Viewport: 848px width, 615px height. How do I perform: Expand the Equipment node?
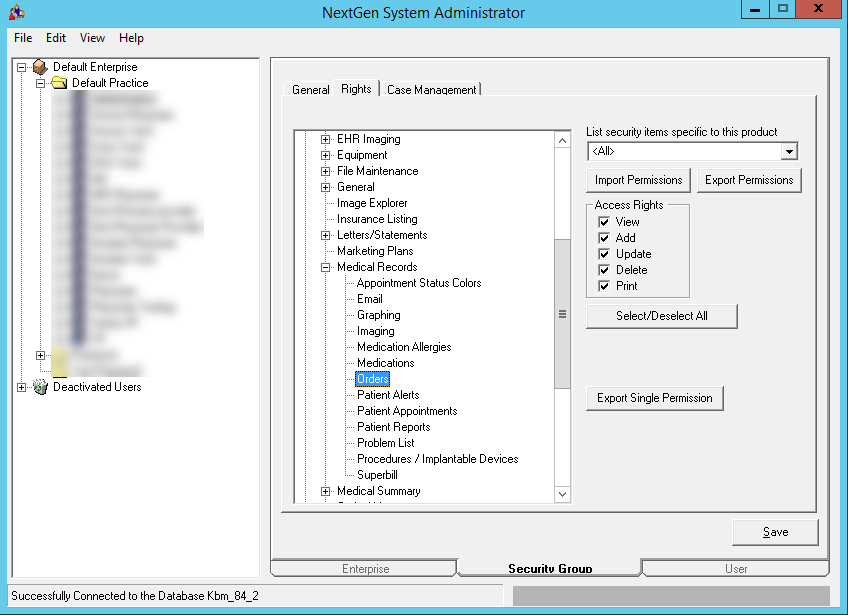click(x=325, y=156)
